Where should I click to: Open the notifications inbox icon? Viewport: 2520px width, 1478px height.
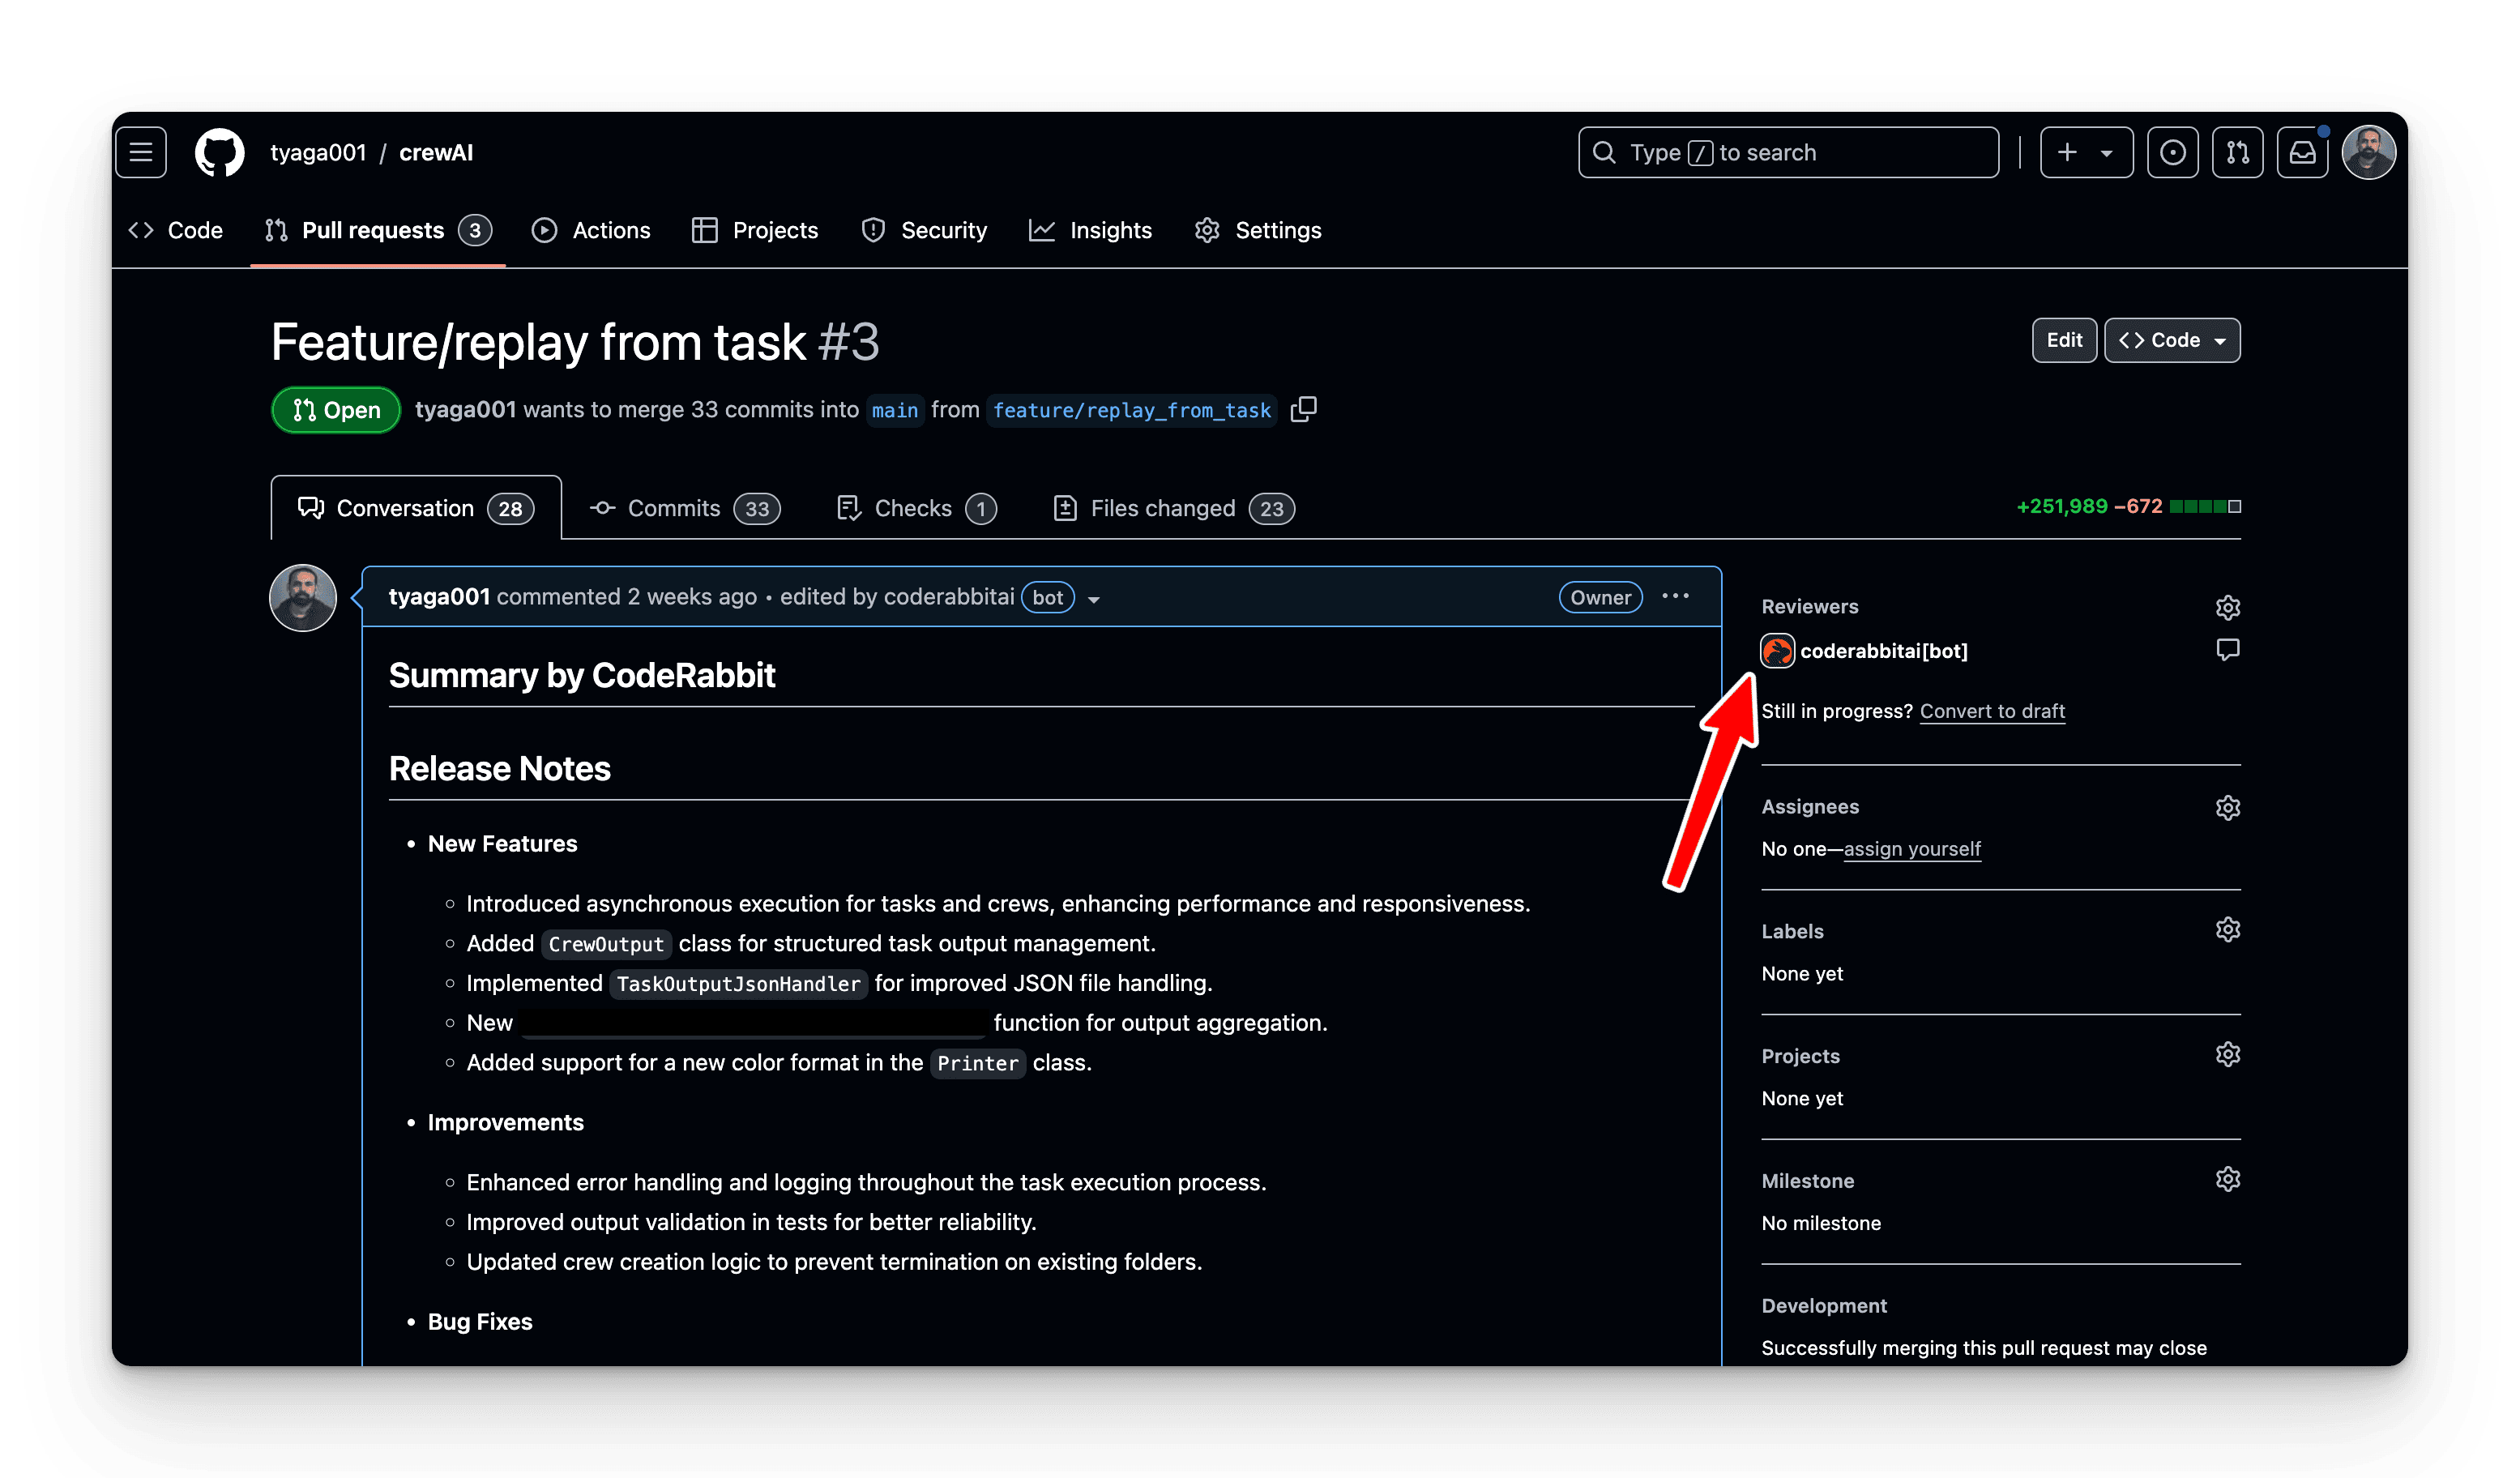pos(2302,152)
